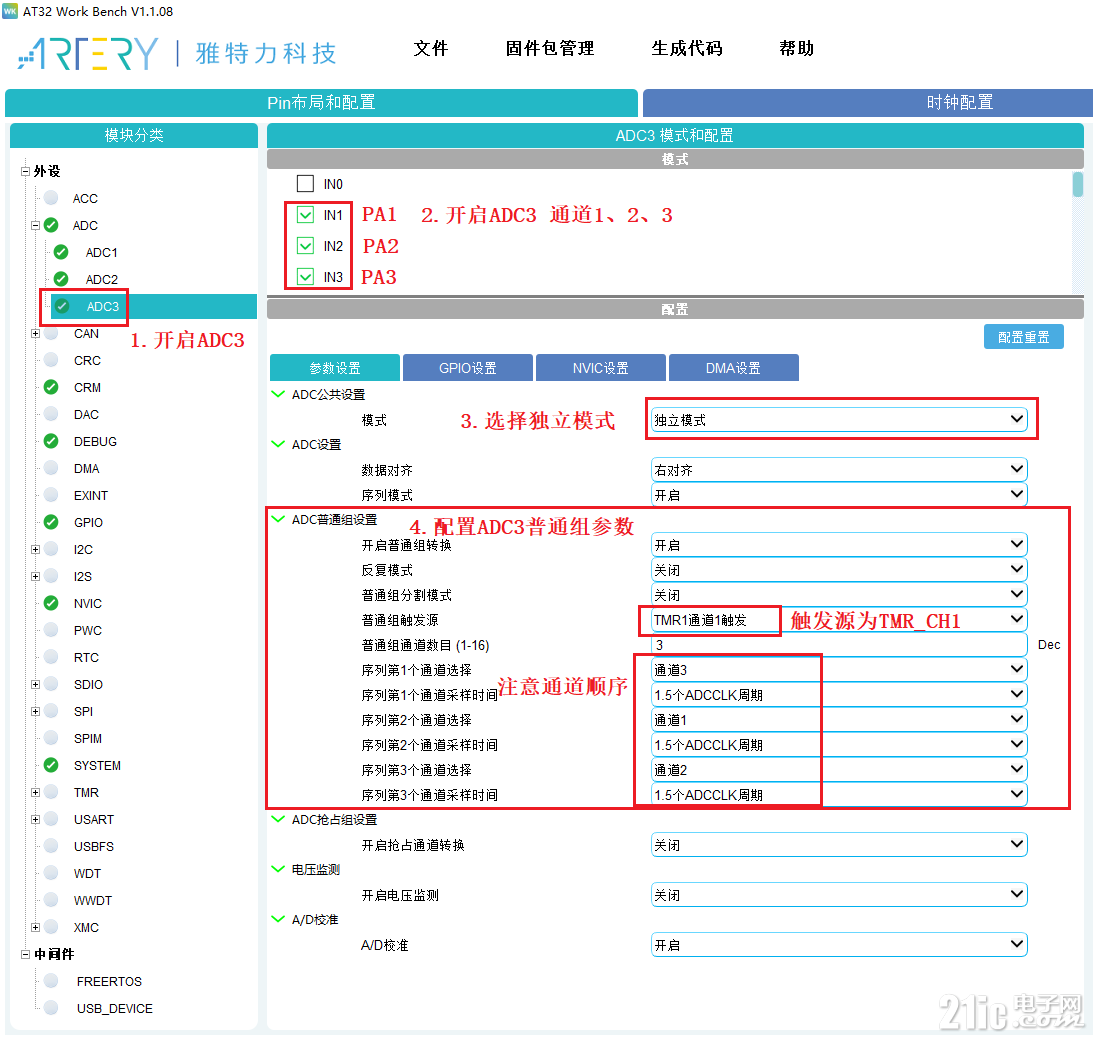Open the 开启电压监测 dropdown
The image size is (1093, 1037).
coord(839,895)
